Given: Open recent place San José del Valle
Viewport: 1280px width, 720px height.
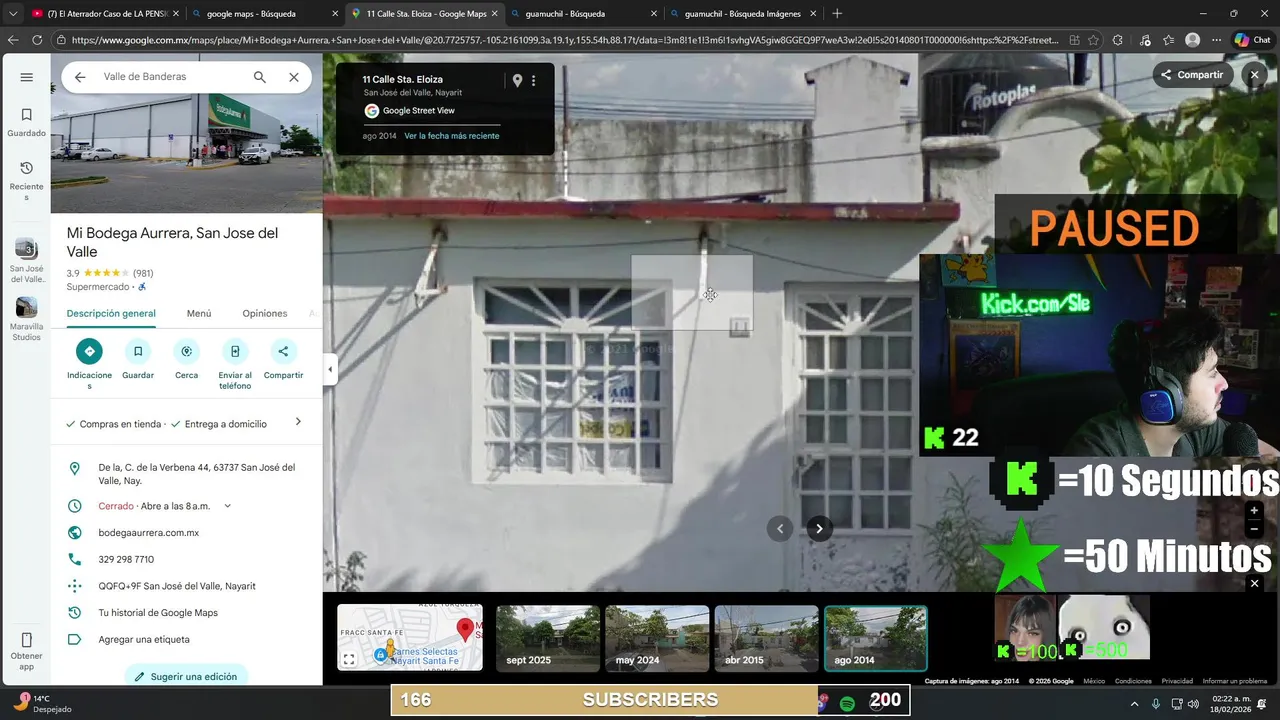Looking at the screenshot, I should (27, 261).
